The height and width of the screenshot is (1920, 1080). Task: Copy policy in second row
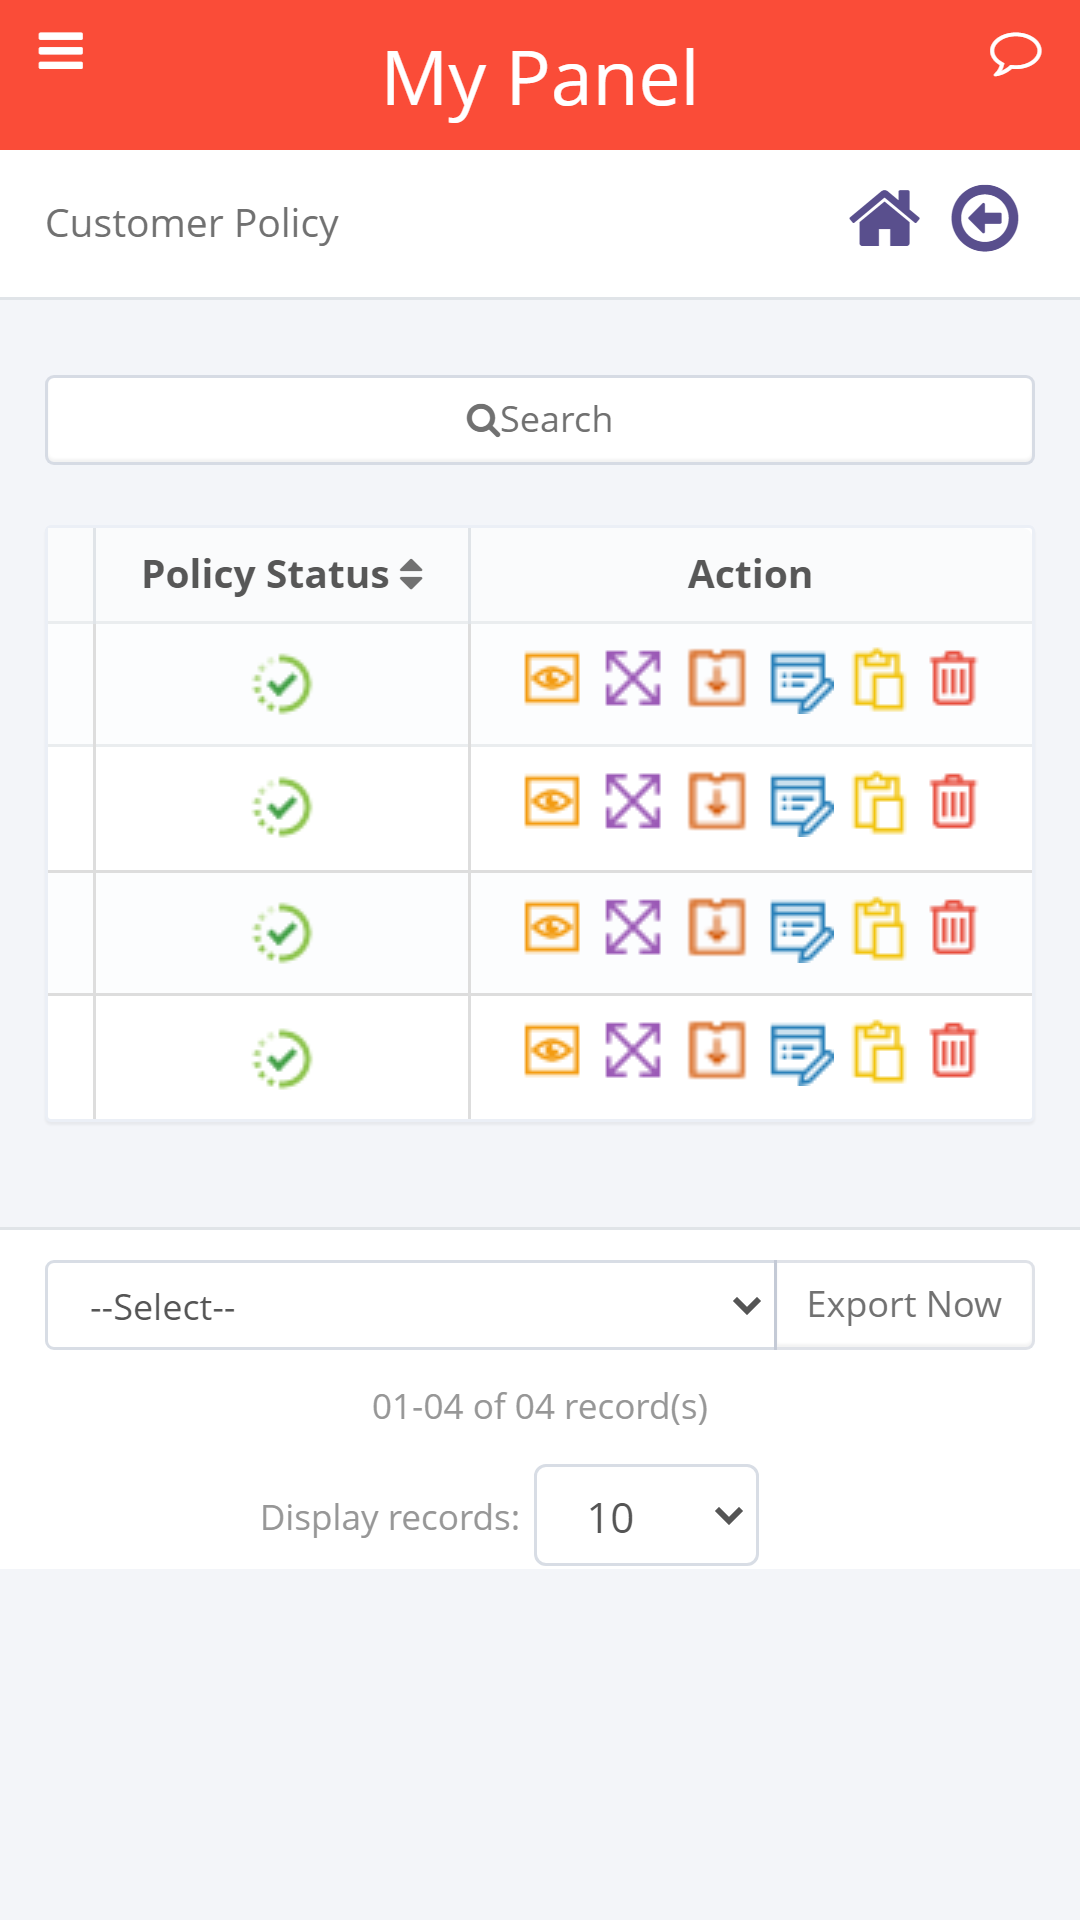[x=879, y=803]
